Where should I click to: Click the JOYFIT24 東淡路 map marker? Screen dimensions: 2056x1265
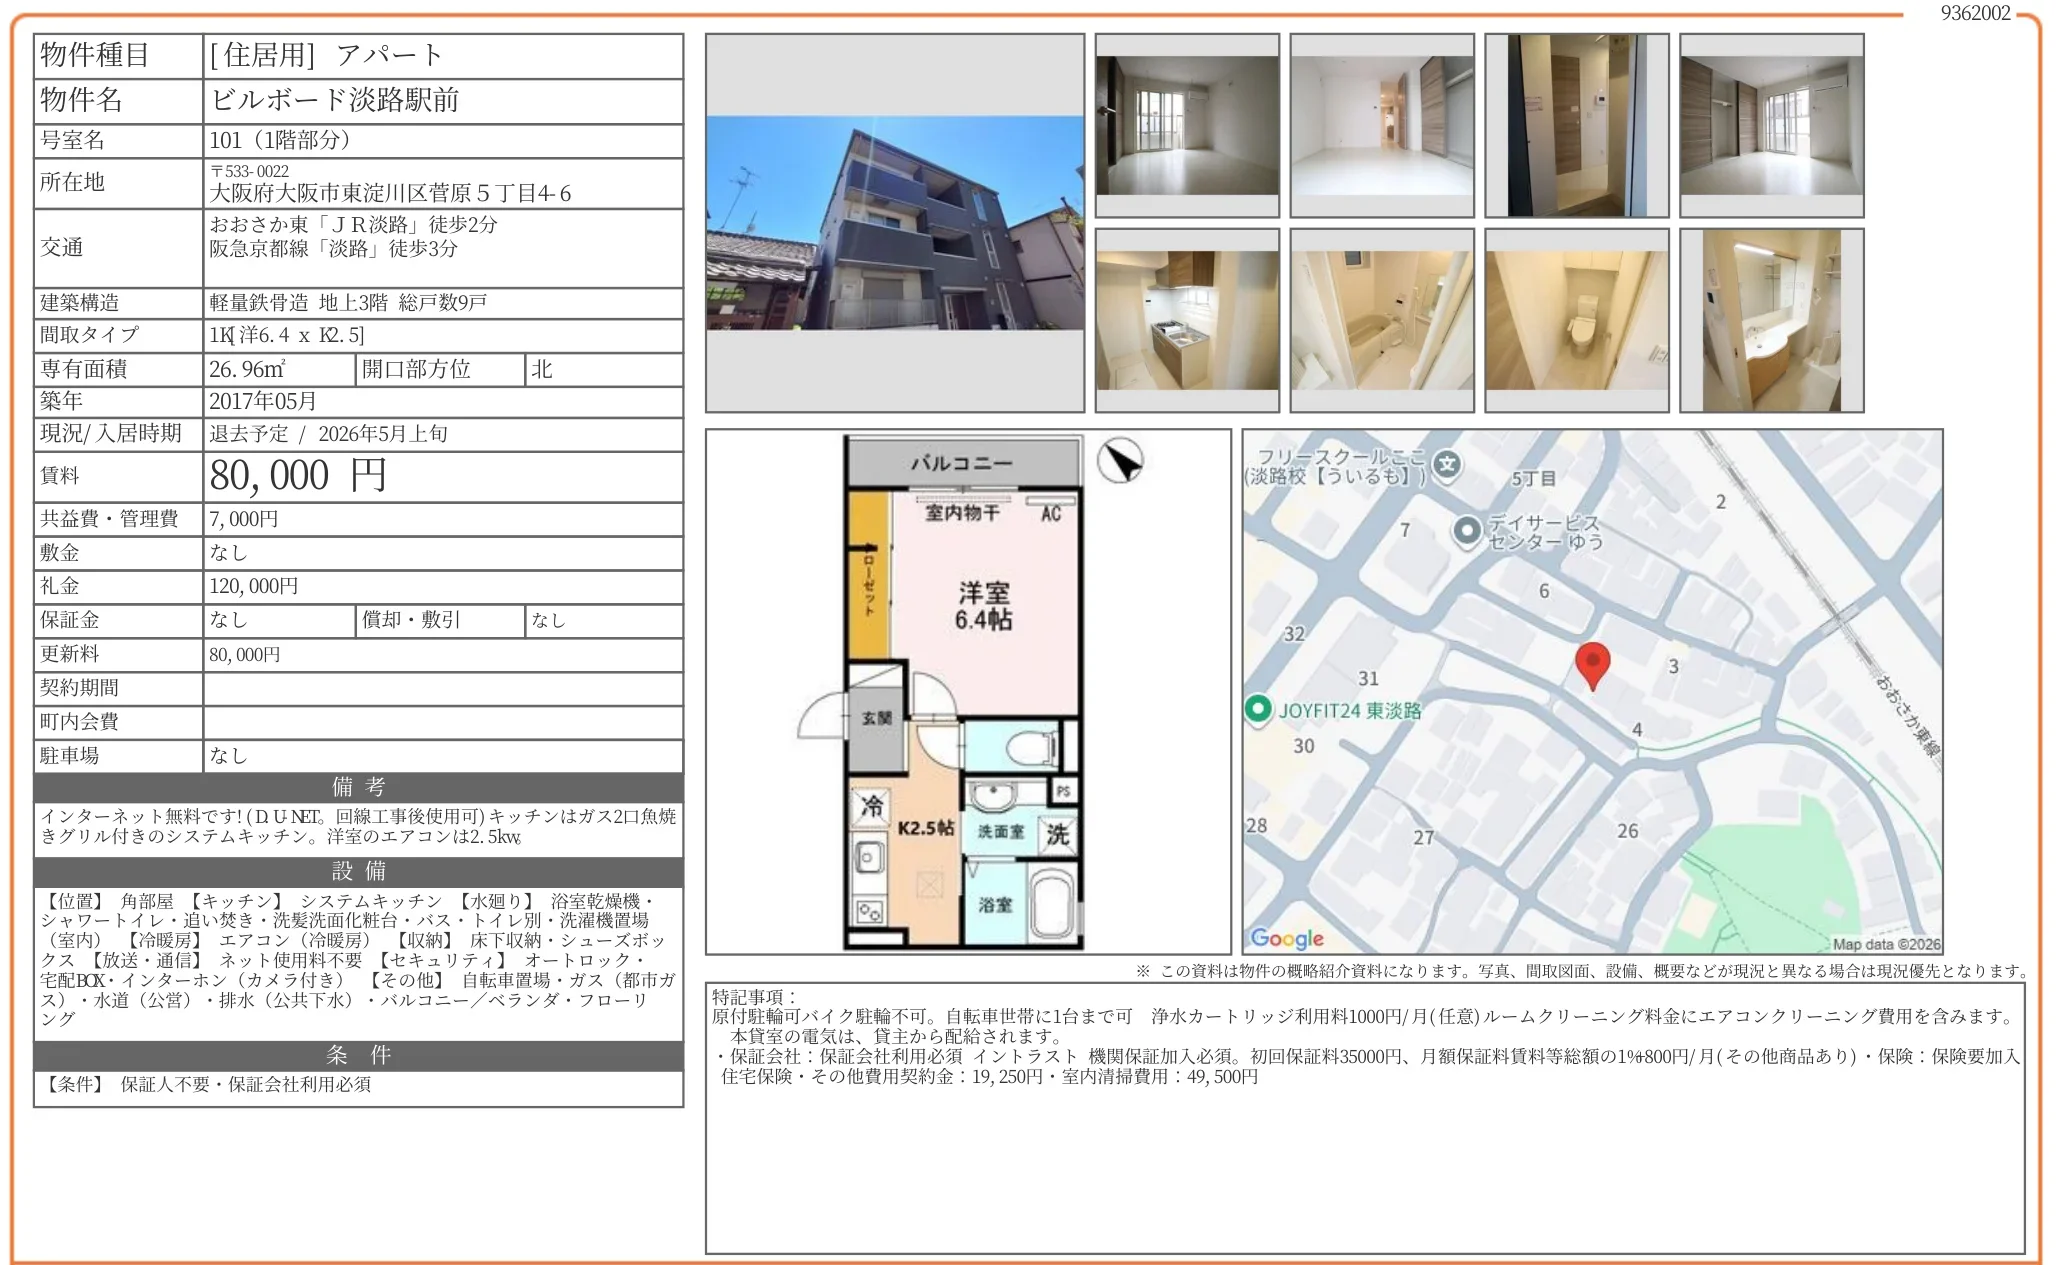click(x=1257, y=709)
